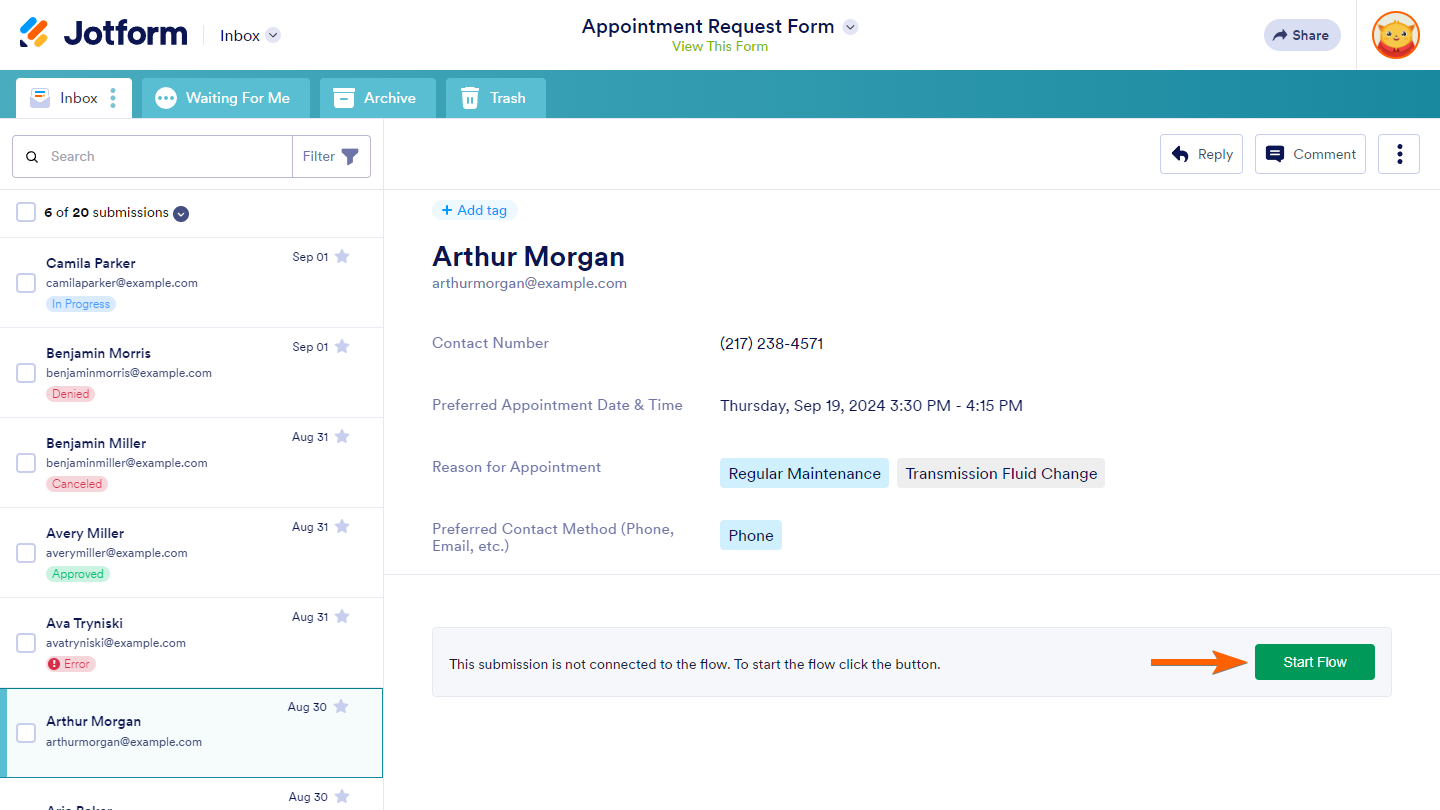Check the select-all submissions checkbox
The height and width of the screenshot is (810, 1440).
tap(26, 212)
